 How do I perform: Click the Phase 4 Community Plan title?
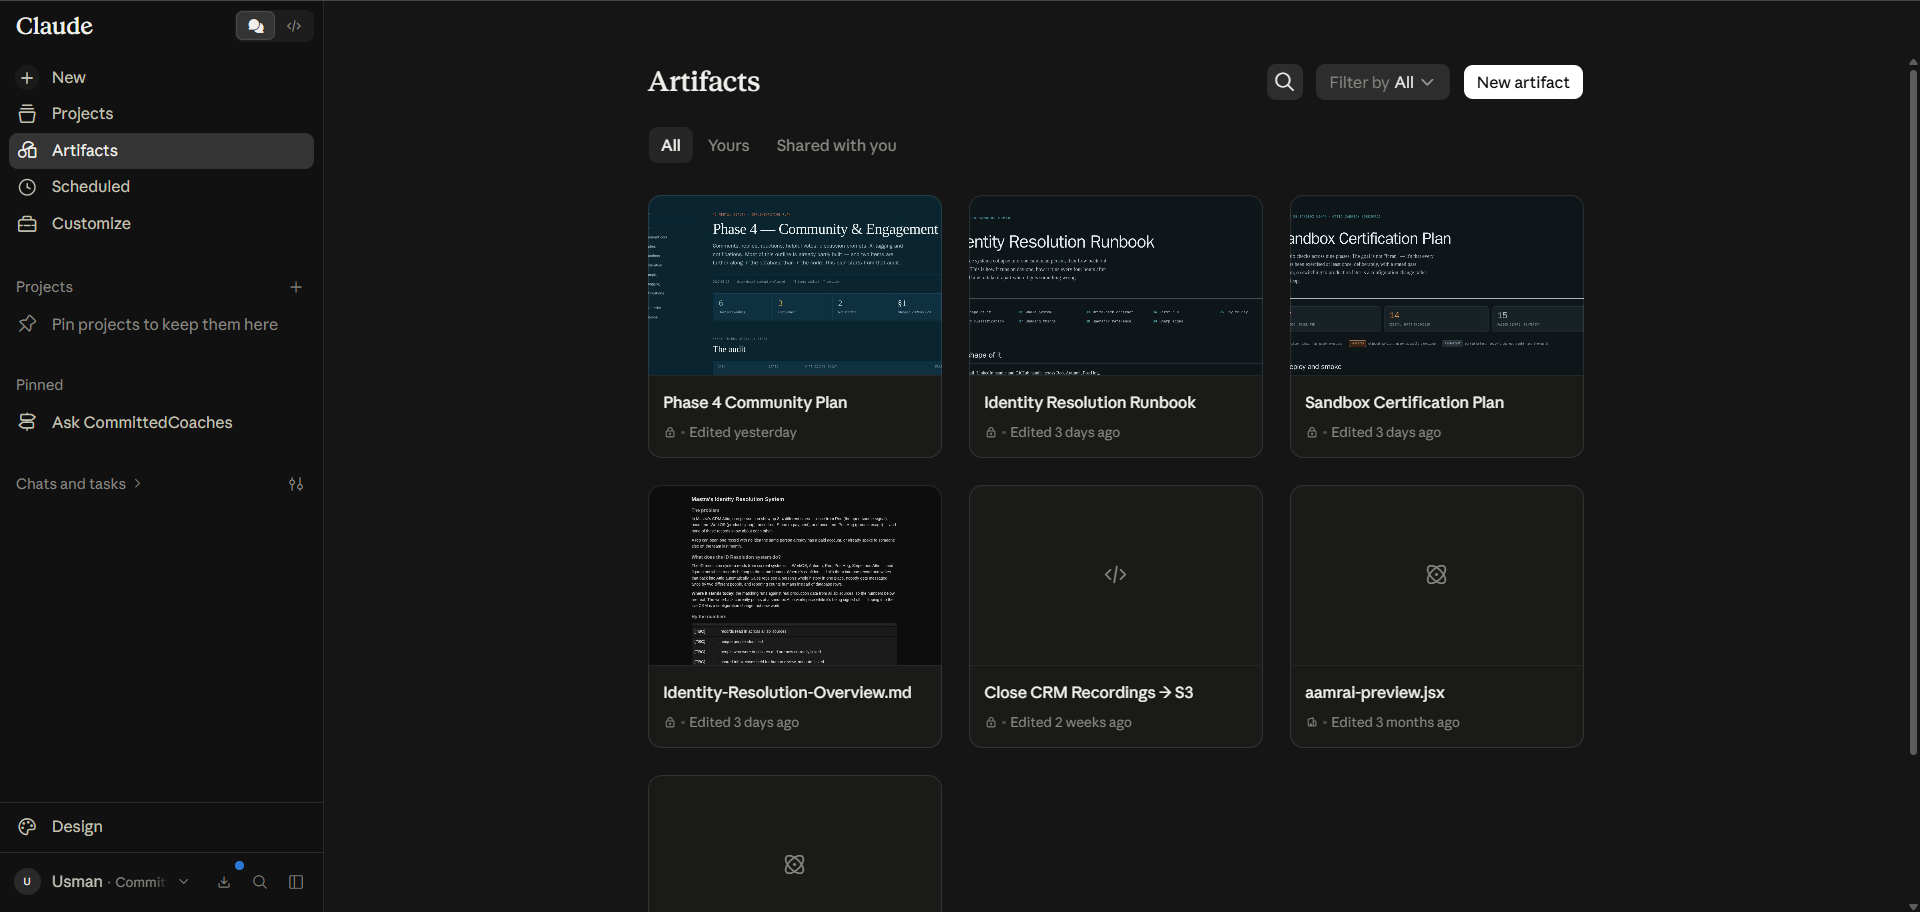[x=755, y=402]
